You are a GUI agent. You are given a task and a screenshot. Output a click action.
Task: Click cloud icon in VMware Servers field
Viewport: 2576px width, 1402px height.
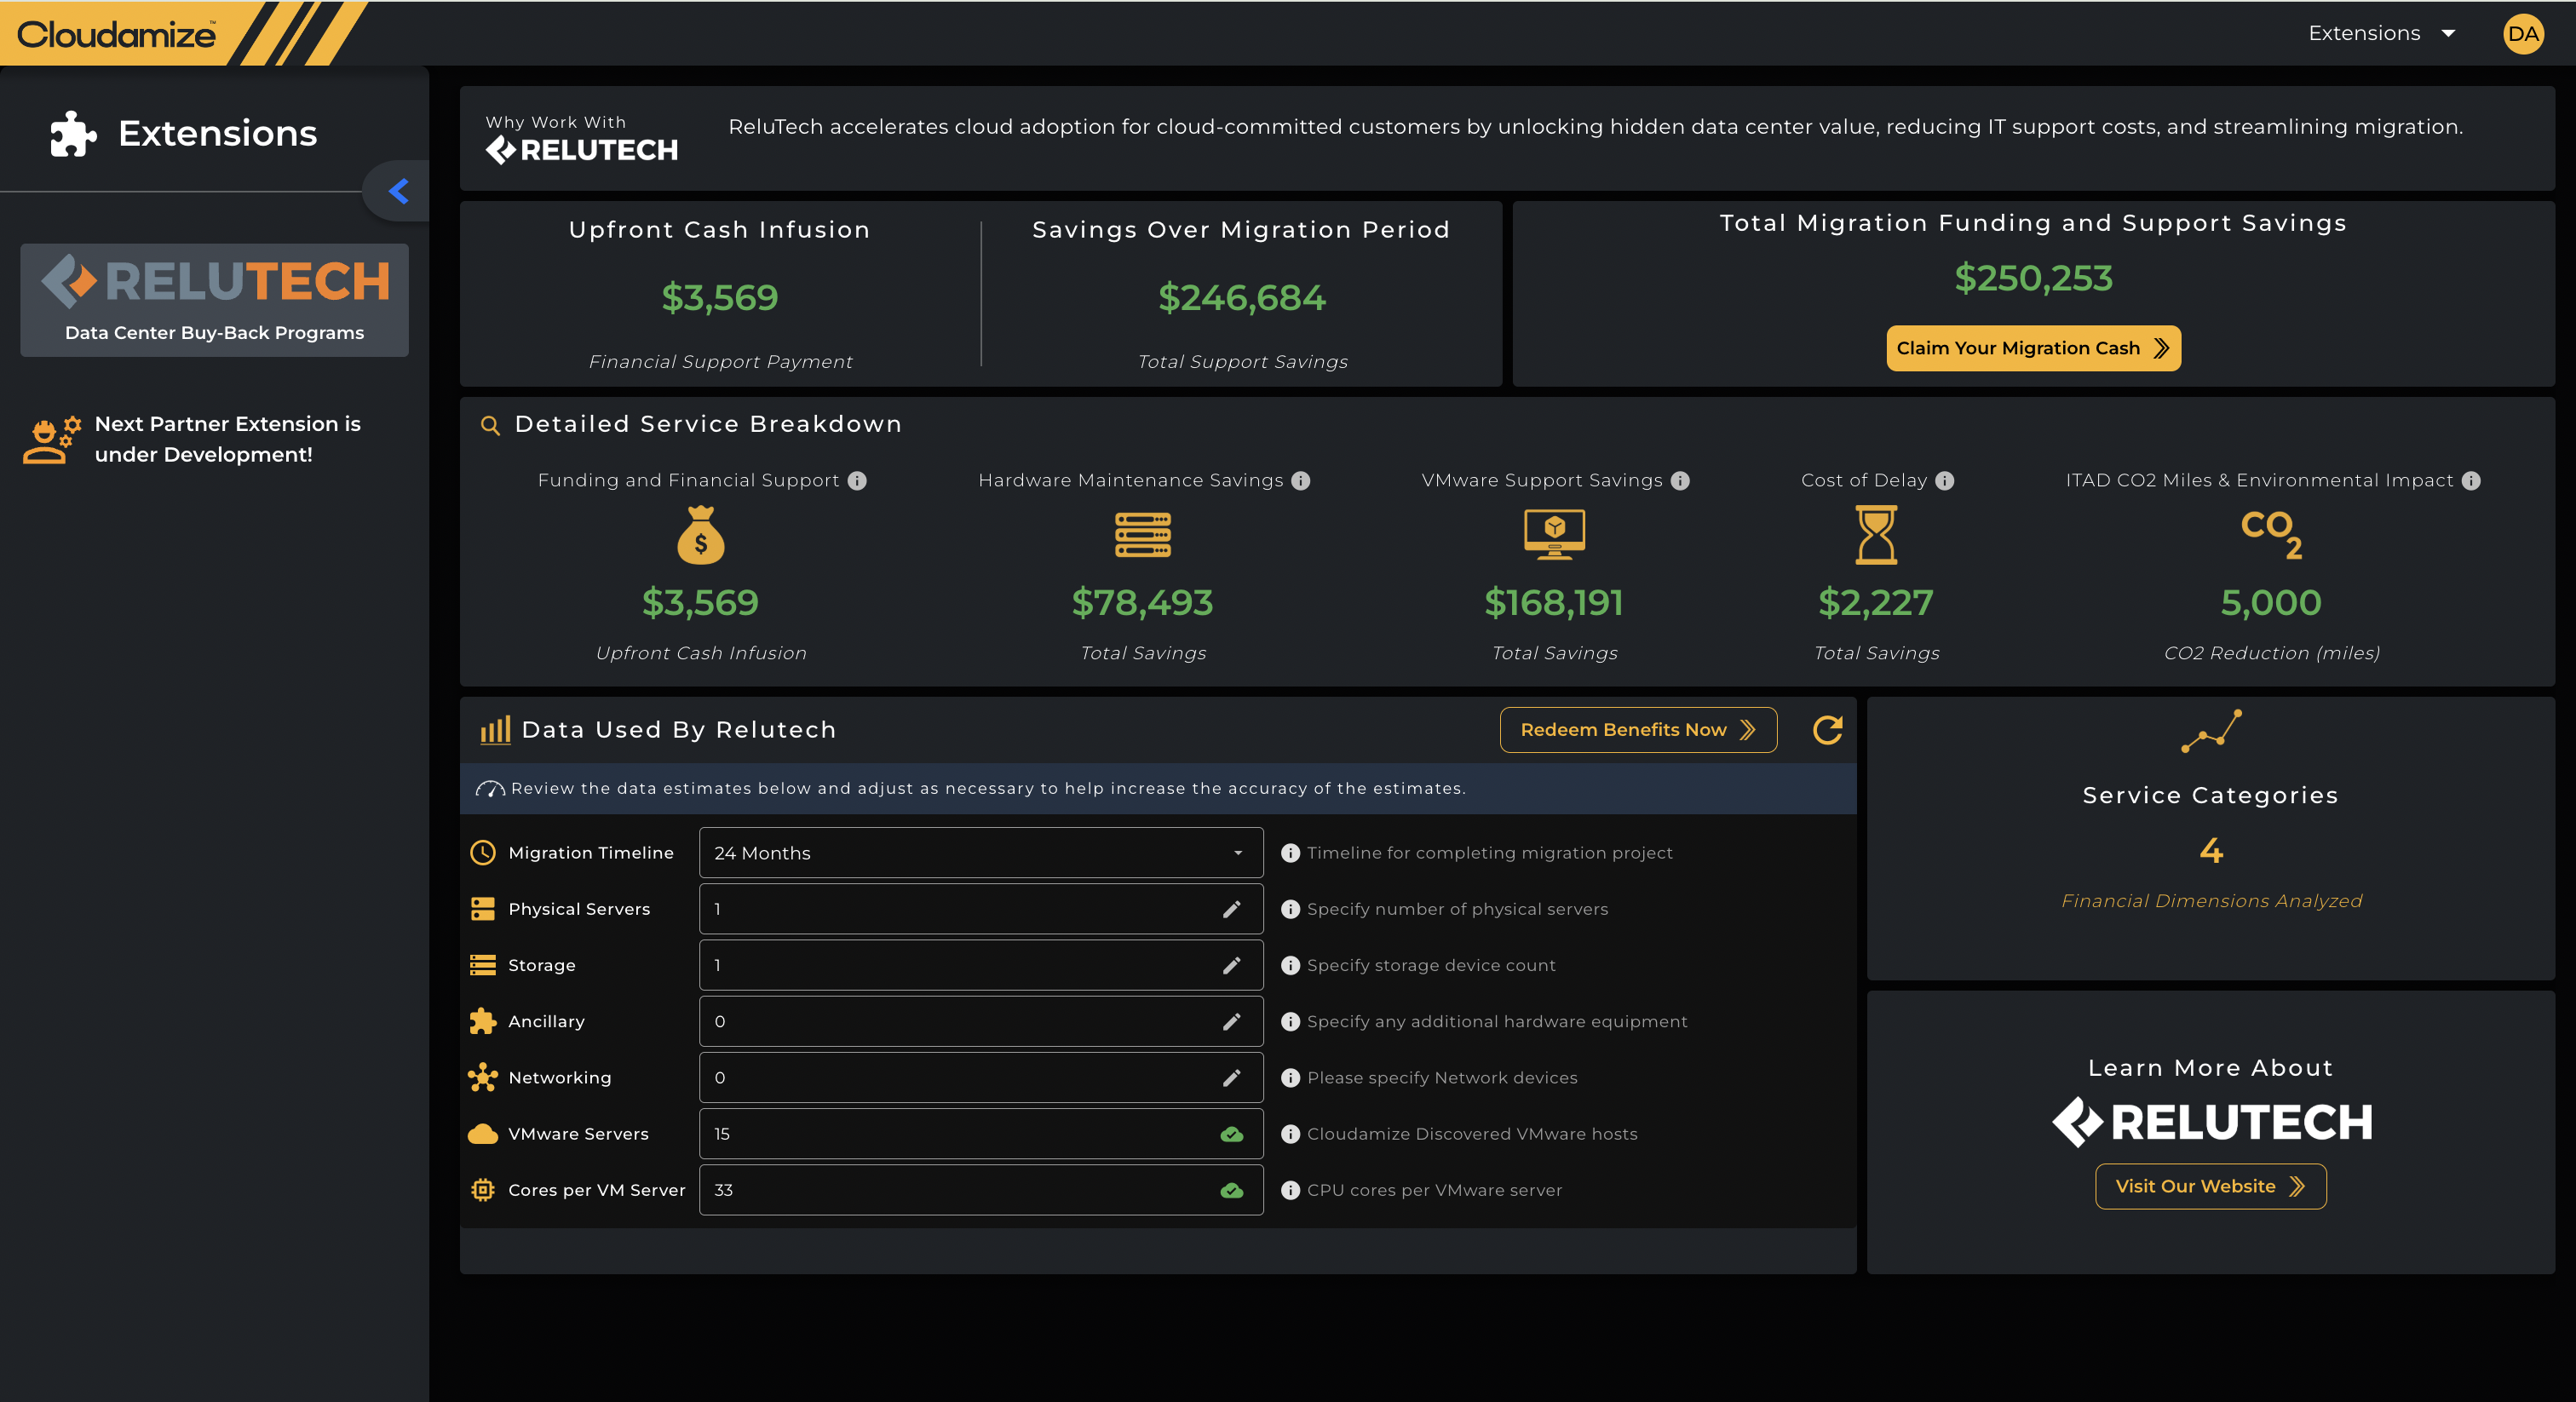click(1231, 1134)
